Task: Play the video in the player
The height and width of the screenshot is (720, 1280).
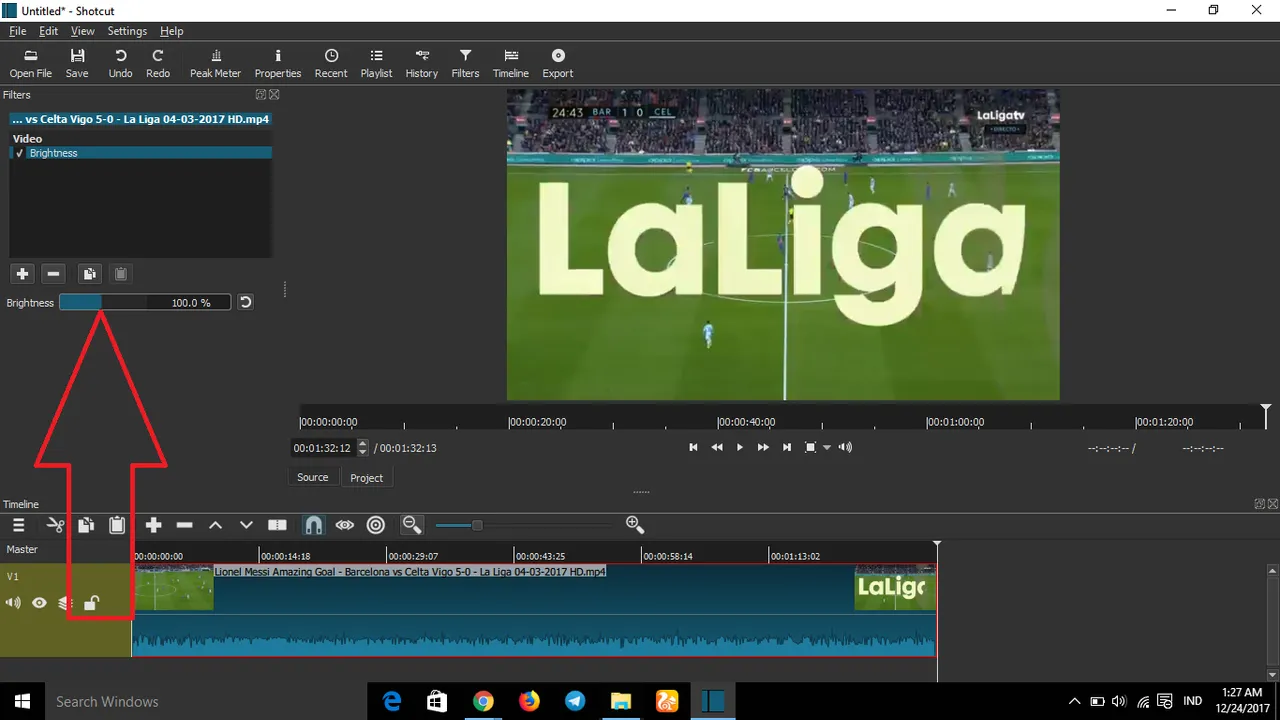Action: pos(740,447)
